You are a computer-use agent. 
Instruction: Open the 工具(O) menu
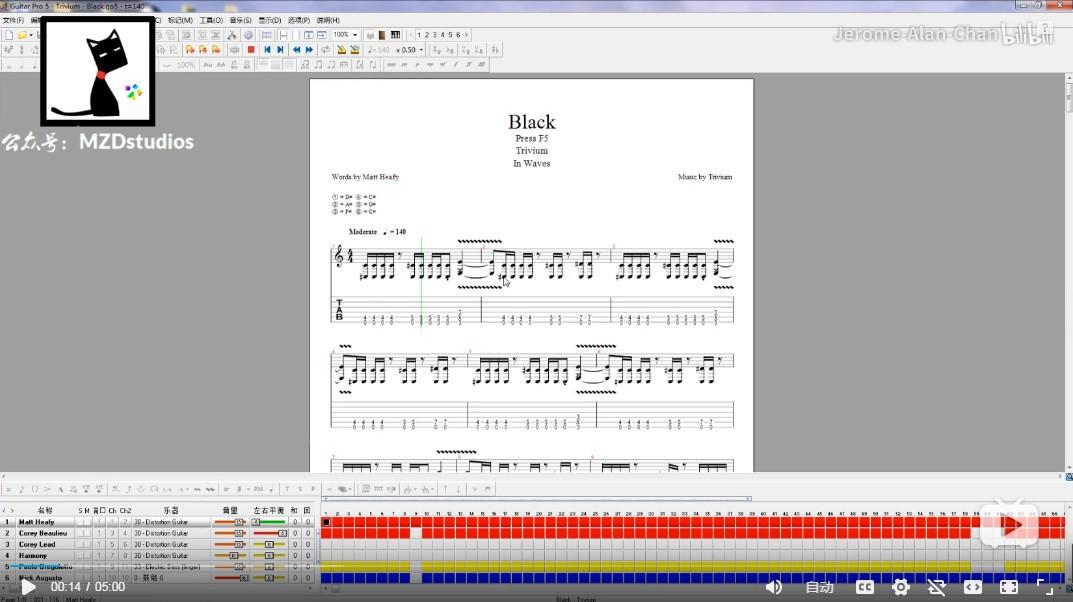tap(211, 21)
